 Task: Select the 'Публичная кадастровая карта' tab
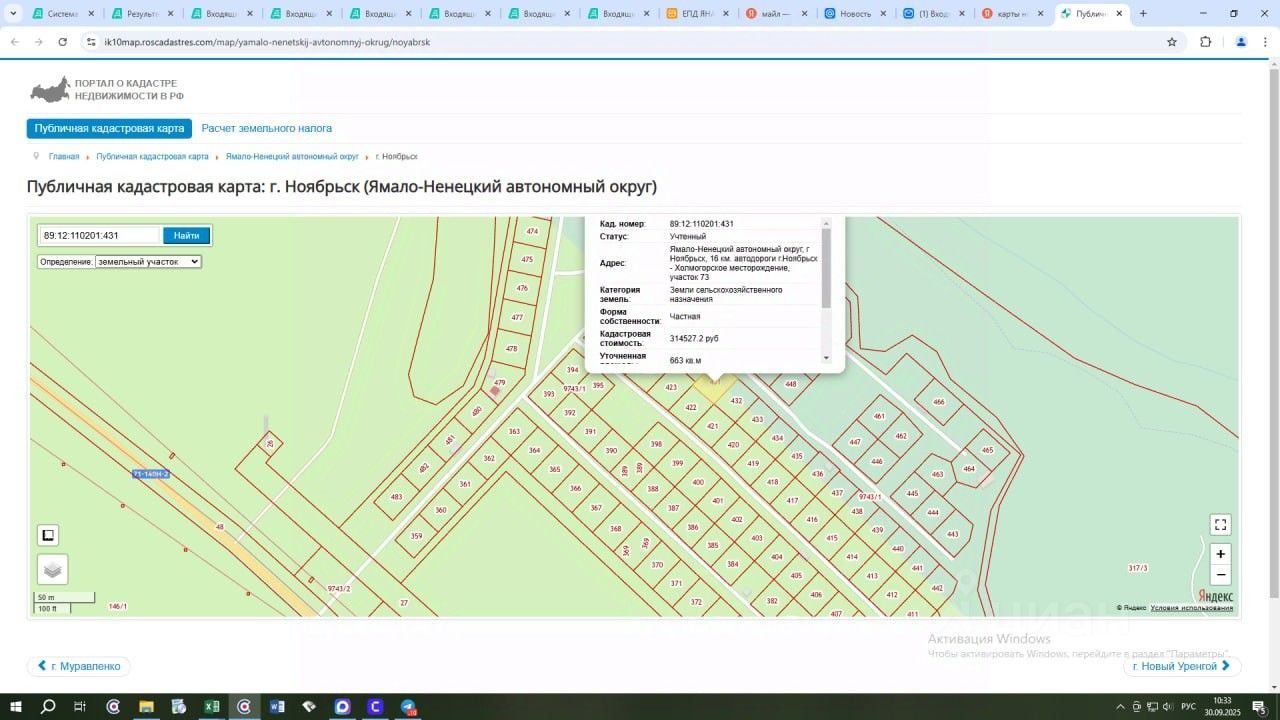pos(109,128)
